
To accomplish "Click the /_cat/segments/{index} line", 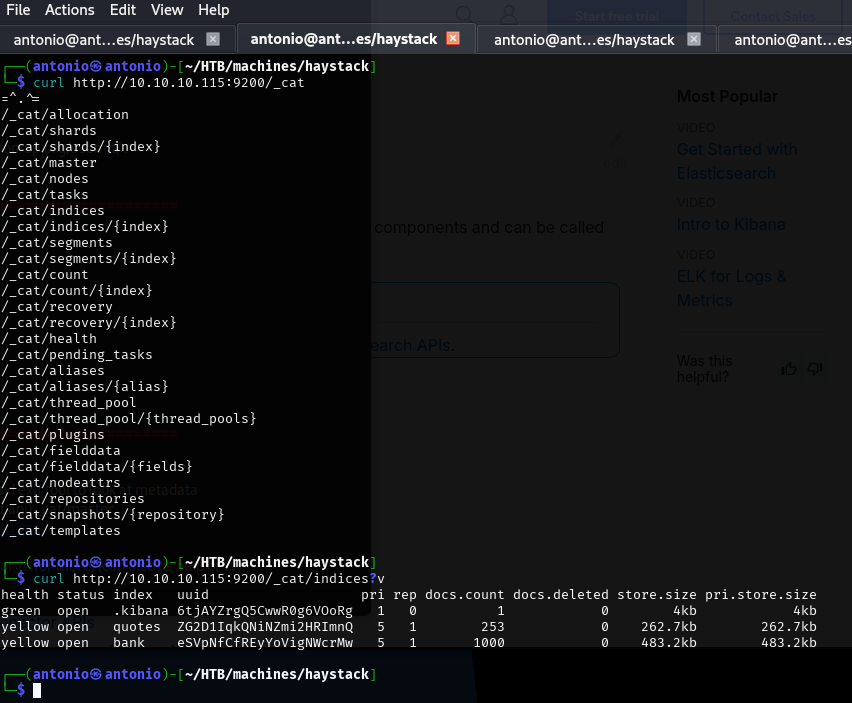I will coord(89,259).
